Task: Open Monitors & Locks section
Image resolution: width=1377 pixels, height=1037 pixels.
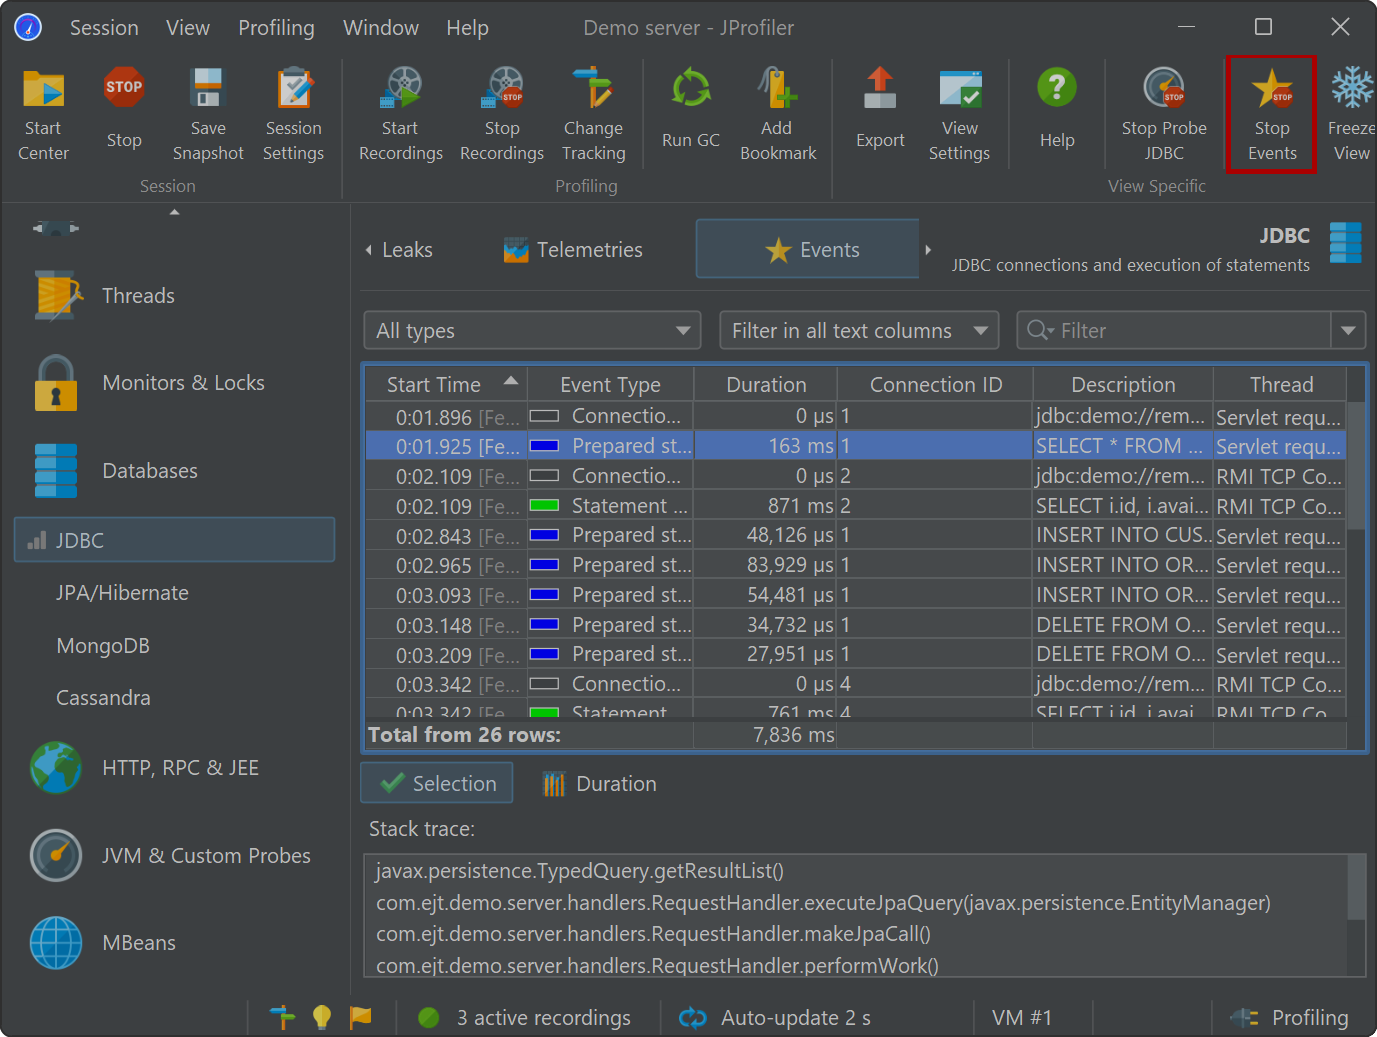Action: pyautogui.click(x=150, y=383)
